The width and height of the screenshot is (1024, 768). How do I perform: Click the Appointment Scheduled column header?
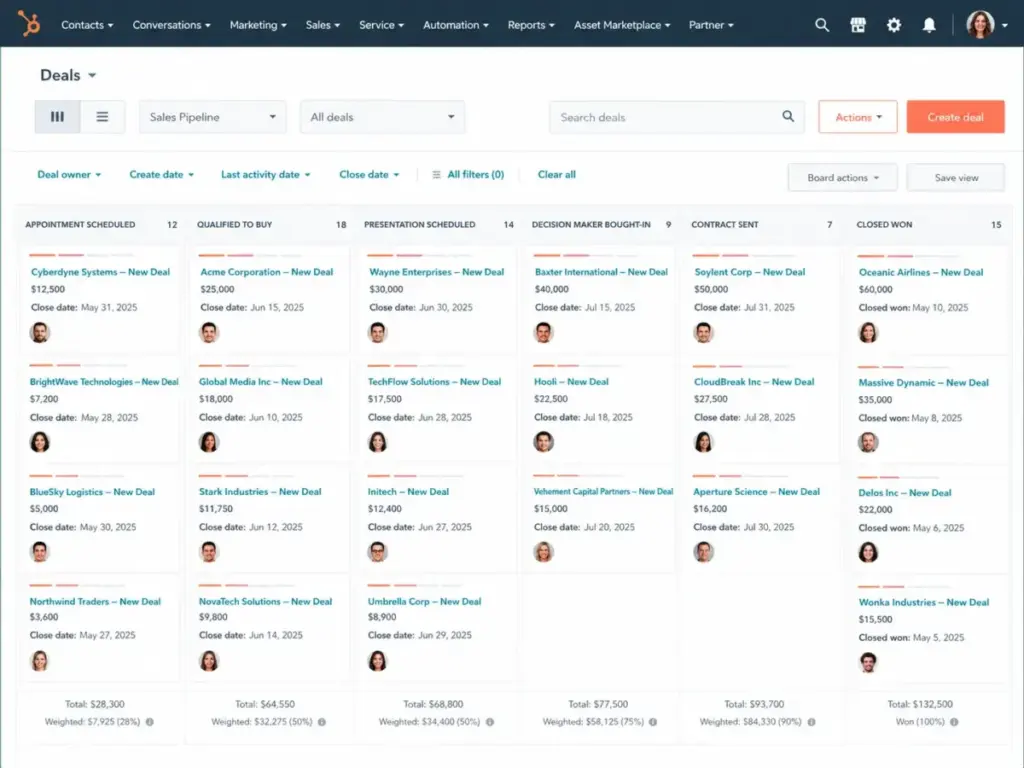point(80,224)
